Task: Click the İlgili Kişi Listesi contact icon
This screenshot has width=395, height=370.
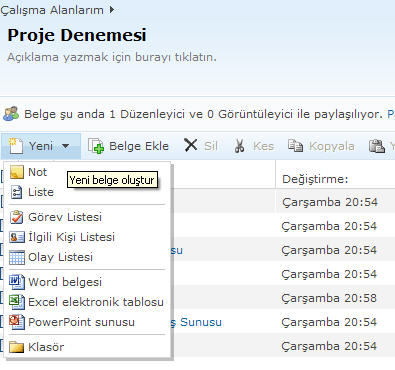Action: coord(17,237)
